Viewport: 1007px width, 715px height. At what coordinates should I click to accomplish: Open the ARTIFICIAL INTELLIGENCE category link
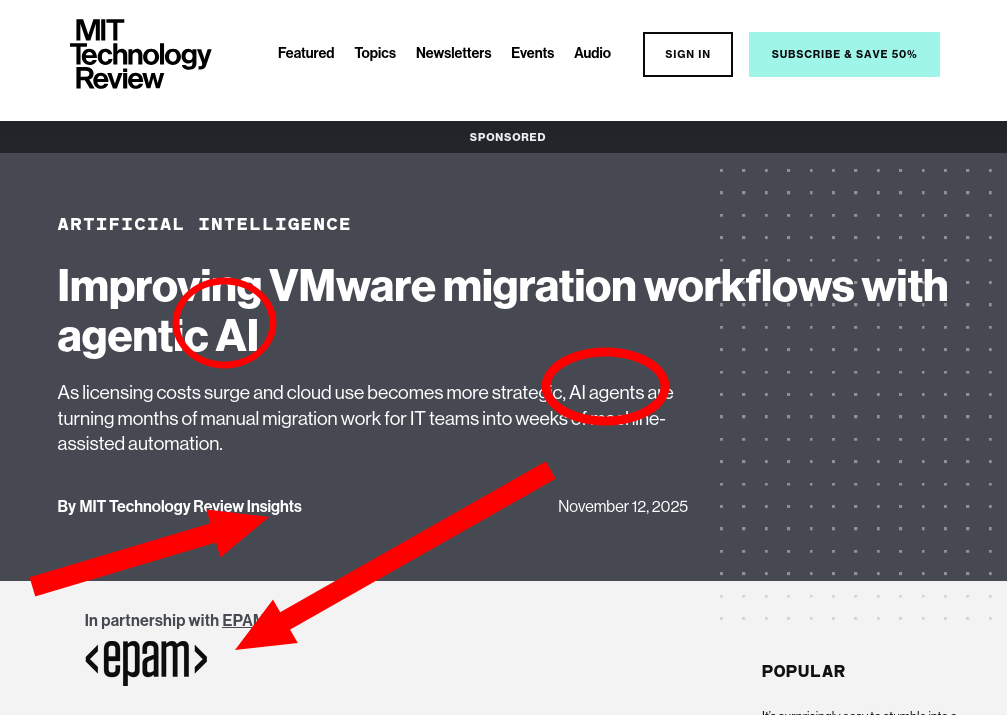click(x=204, y=224)
